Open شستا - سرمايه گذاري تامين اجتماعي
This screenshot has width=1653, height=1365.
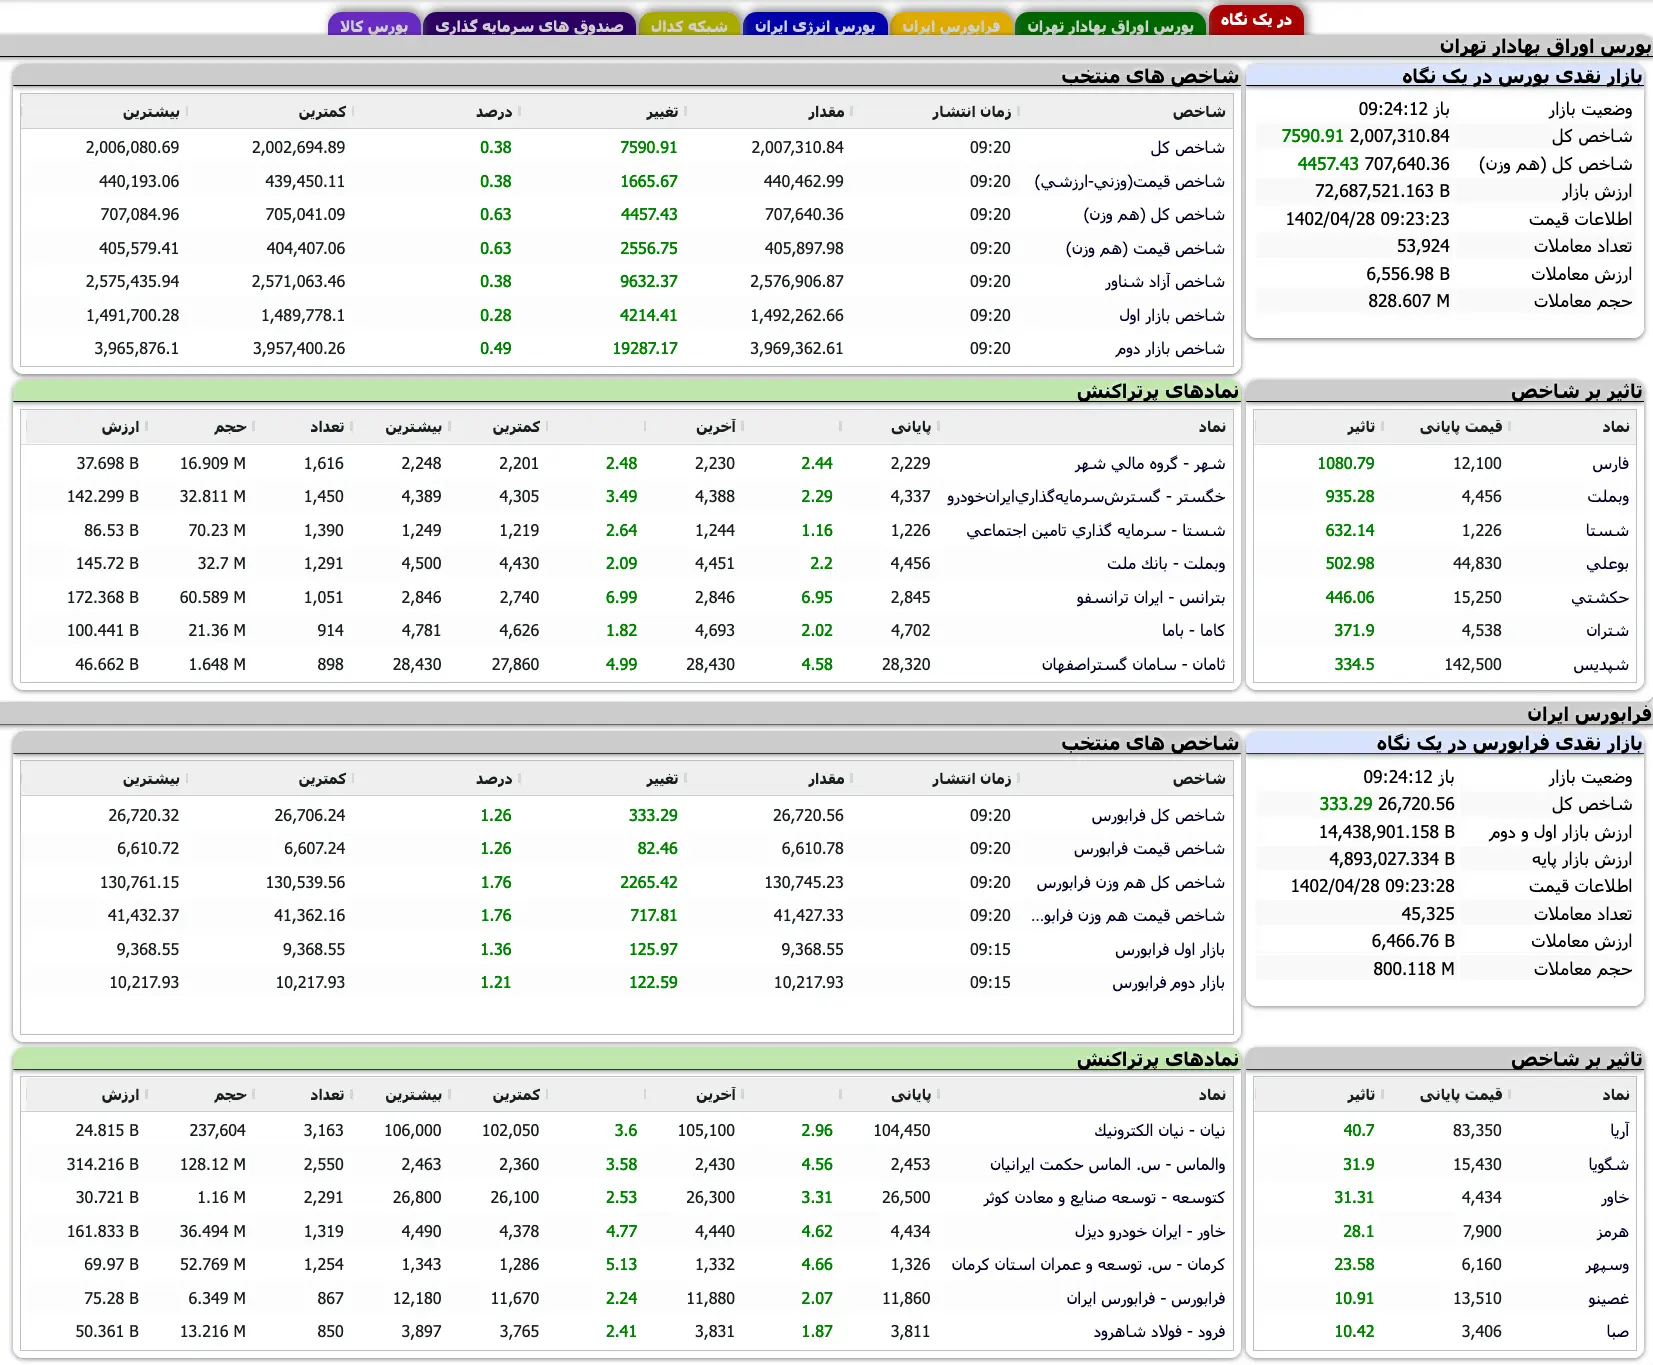1095,530
